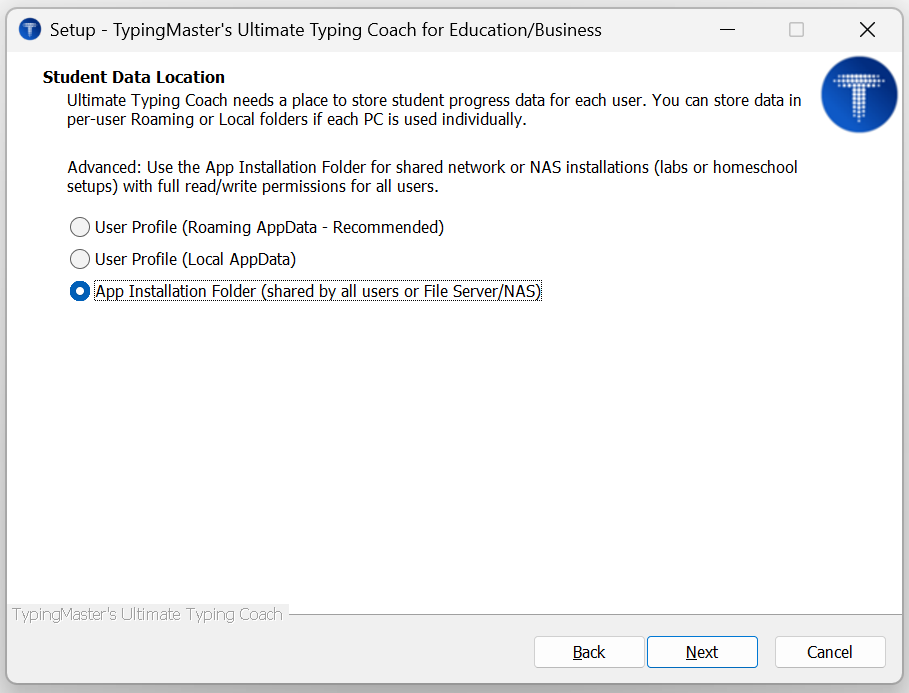Viewport: 909px width, 693px height.
Task: Click the TypingMaster icon in the title bar
Action: coord(30,30)
